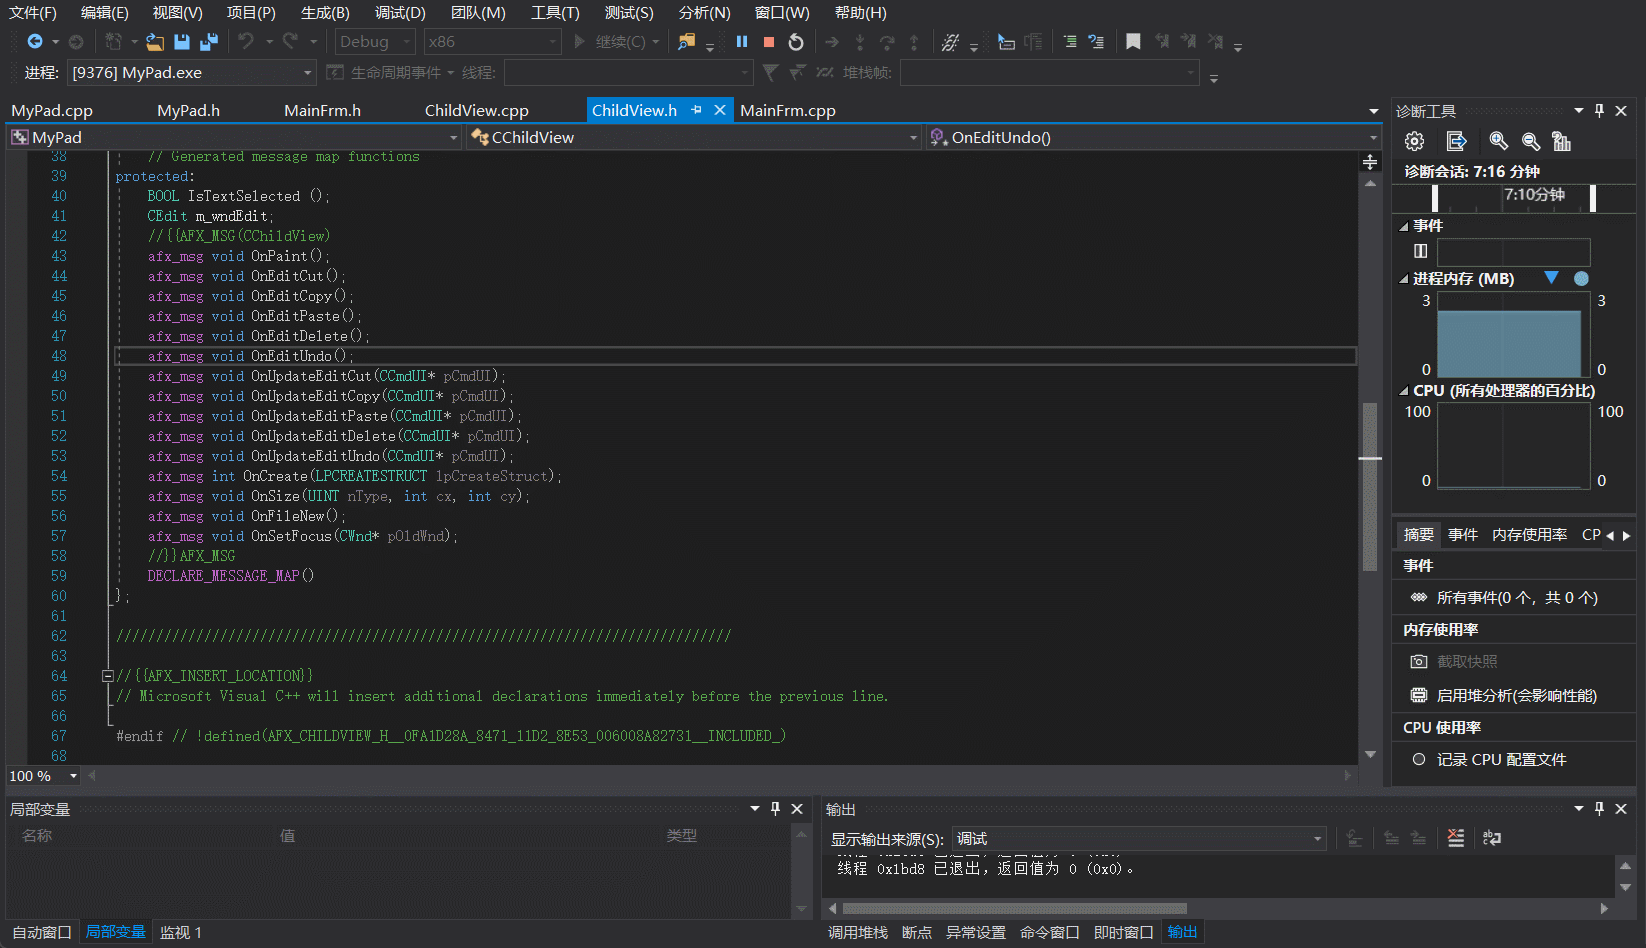The width and height of the screenshot is (1646, 948).
Task: Click the right selection handle on diagnostic timeline
Action: 1592,198
